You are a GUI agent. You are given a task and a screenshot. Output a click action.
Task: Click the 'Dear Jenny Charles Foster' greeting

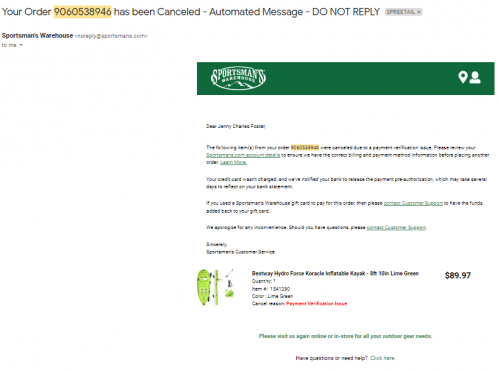[x=236, y=126]
